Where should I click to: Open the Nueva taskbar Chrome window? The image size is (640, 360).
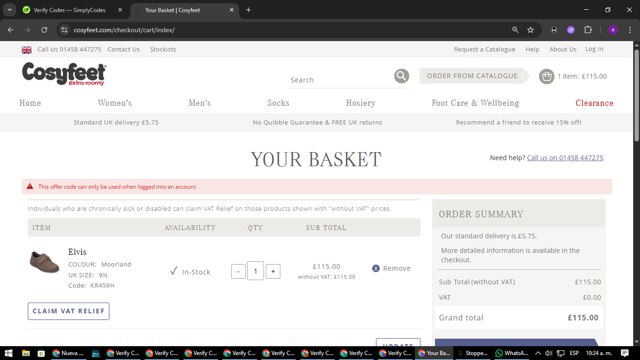click(68, 353)
